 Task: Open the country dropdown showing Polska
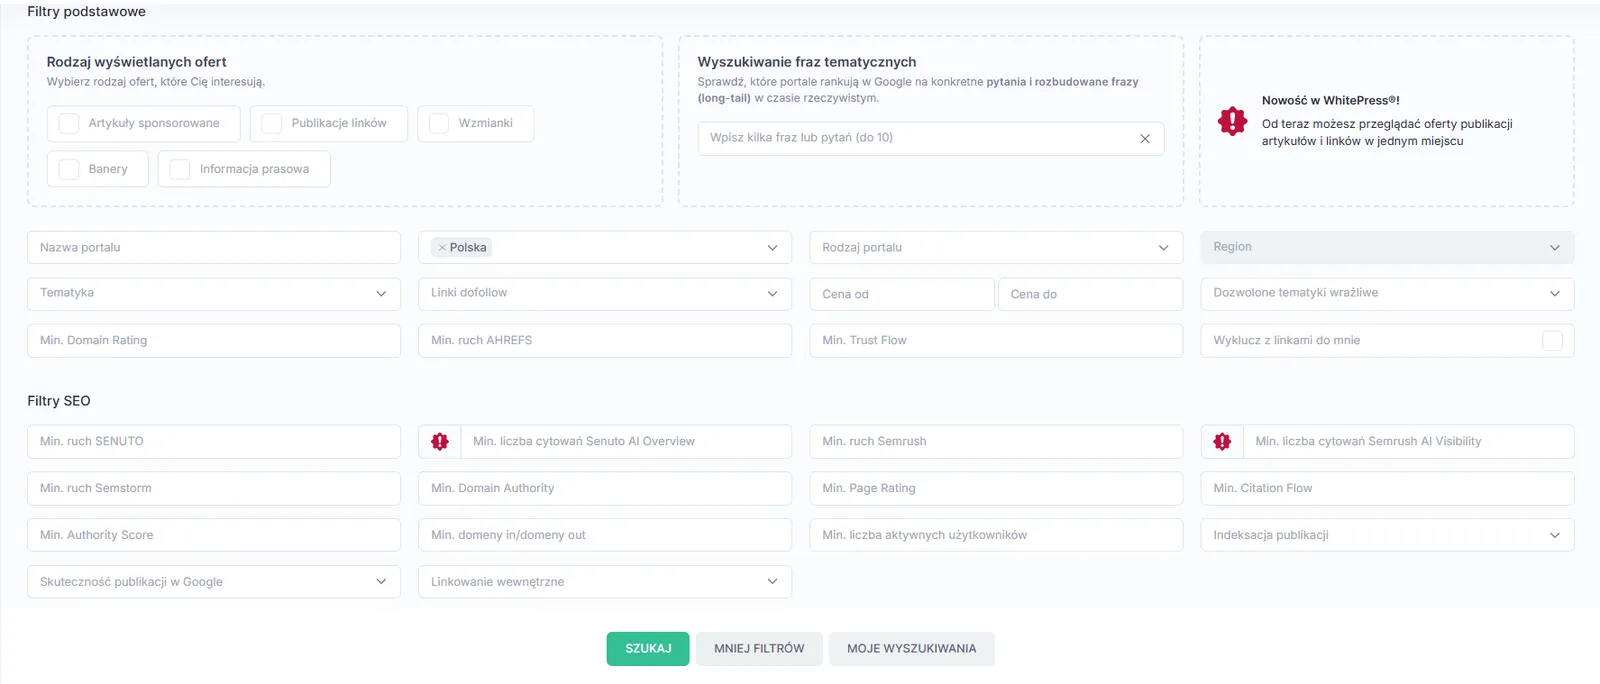pyautogui.click(x=605, y=247)
